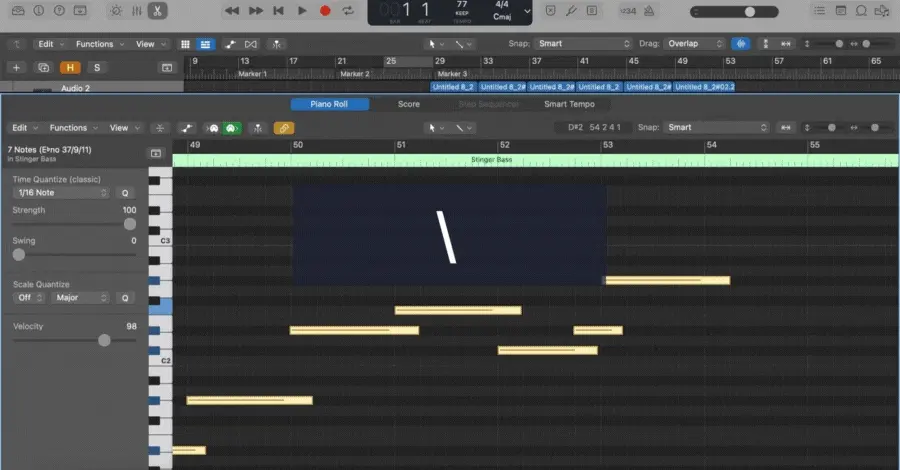
Task: Open the Time Quantize 1/16 Note menu
Action: tap(61, 193)
